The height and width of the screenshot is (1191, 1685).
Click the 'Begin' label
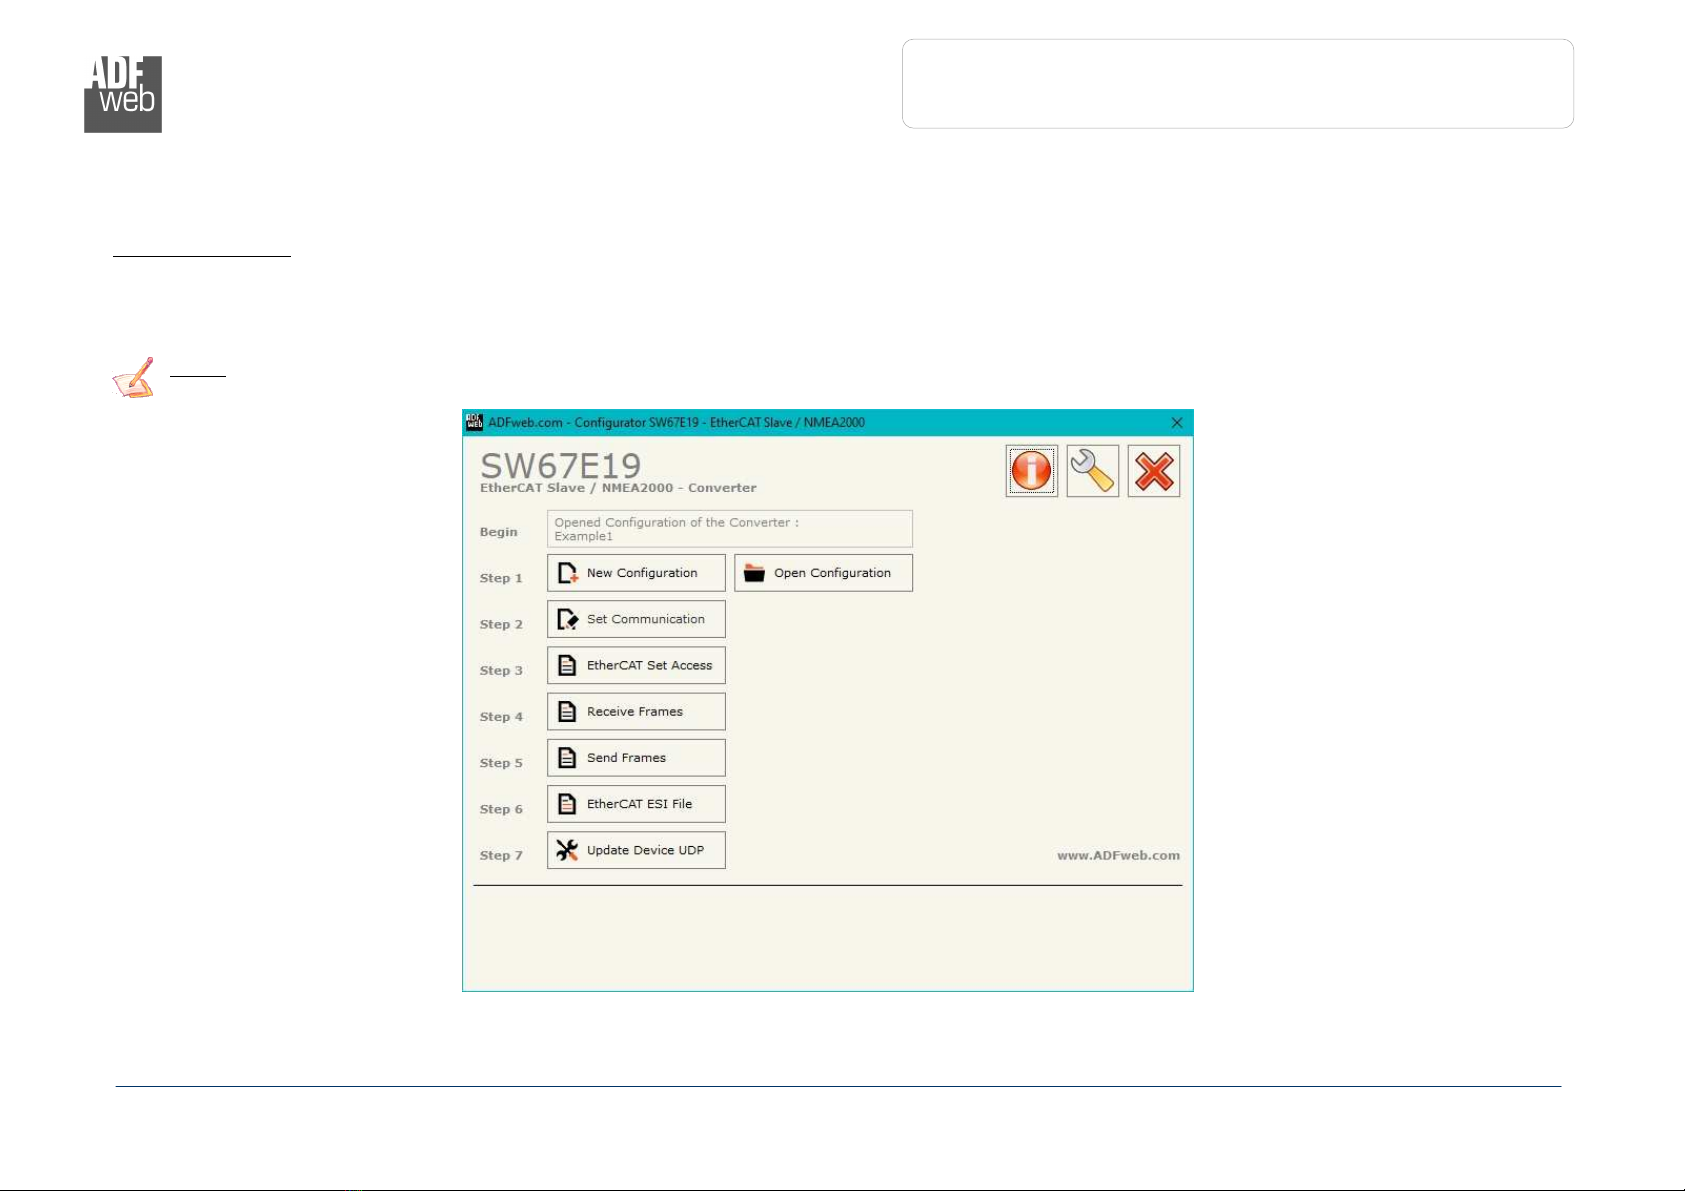point(498,532)
